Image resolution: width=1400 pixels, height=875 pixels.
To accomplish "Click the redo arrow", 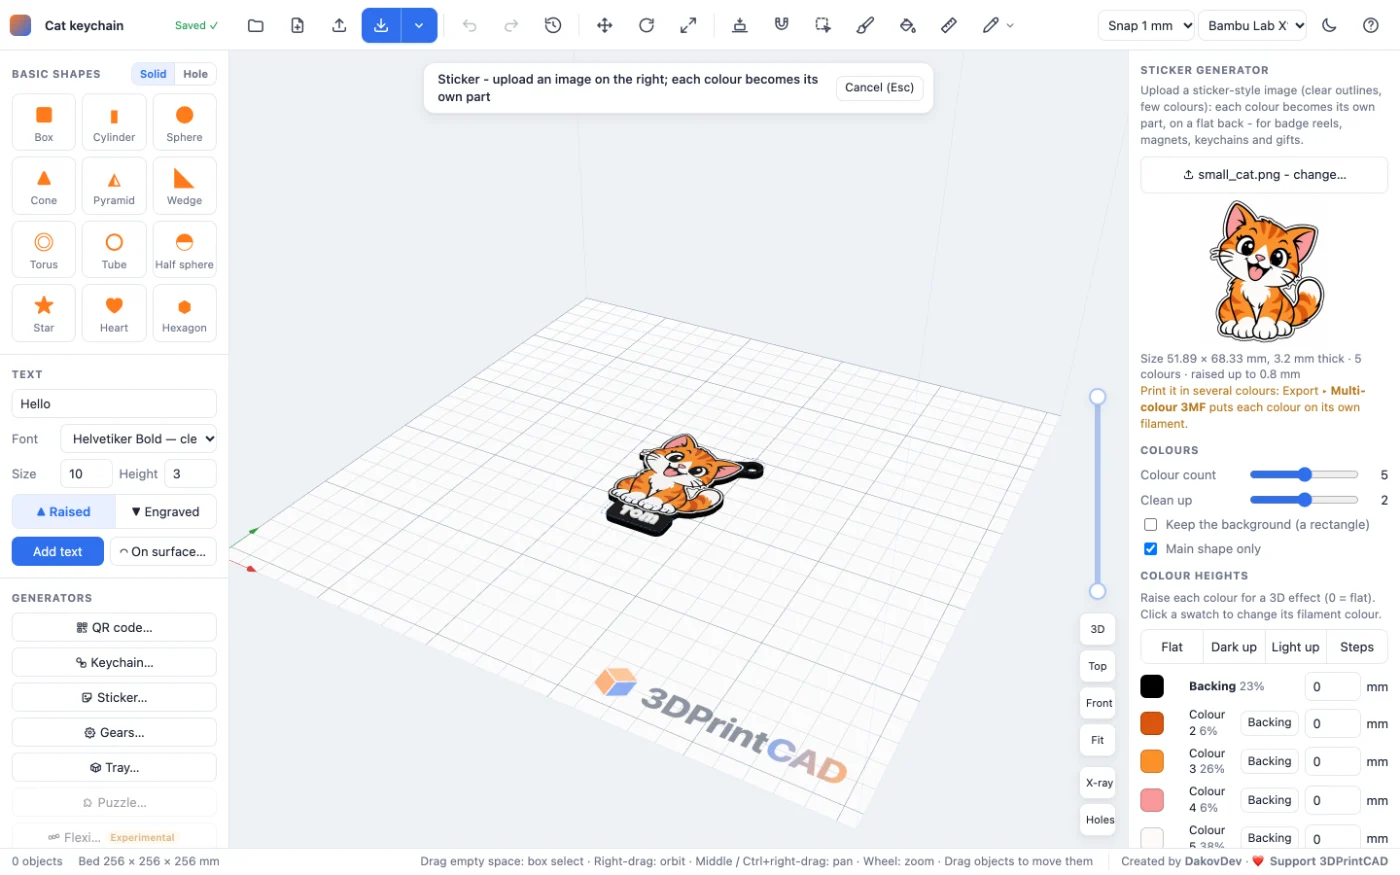I will [511, 25].
